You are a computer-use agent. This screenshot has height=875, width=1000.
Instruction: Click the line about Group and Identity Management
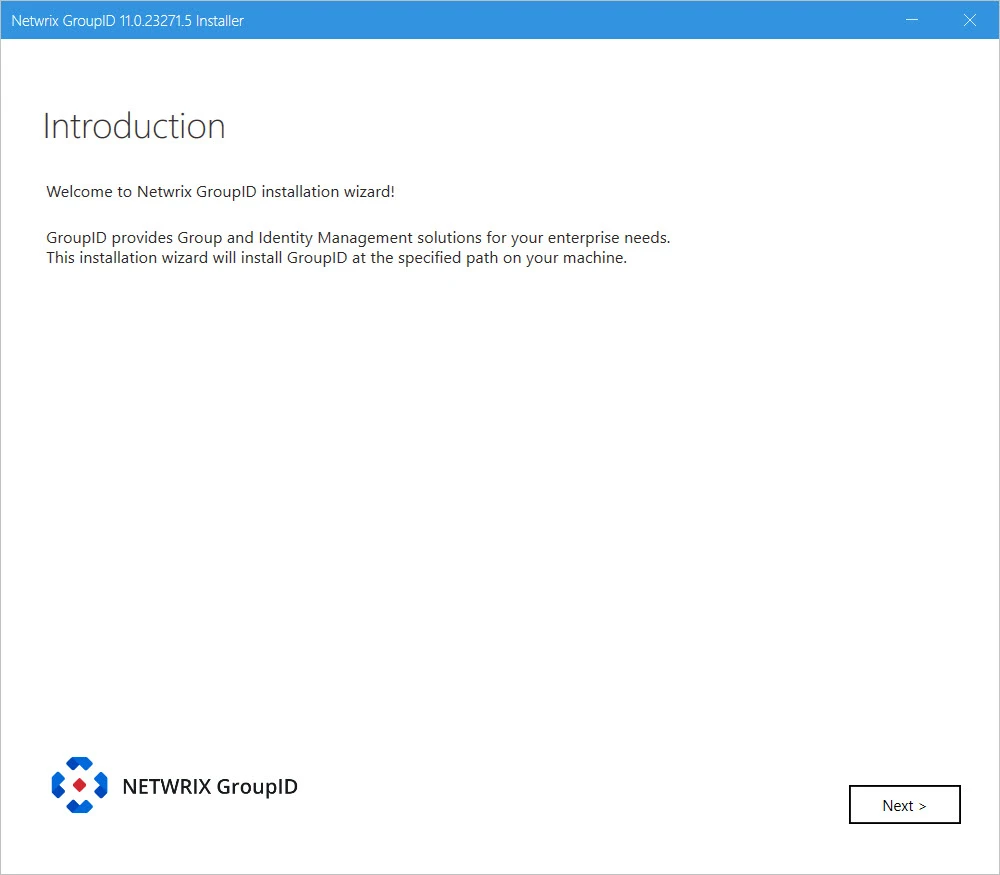tap(358, 238)
